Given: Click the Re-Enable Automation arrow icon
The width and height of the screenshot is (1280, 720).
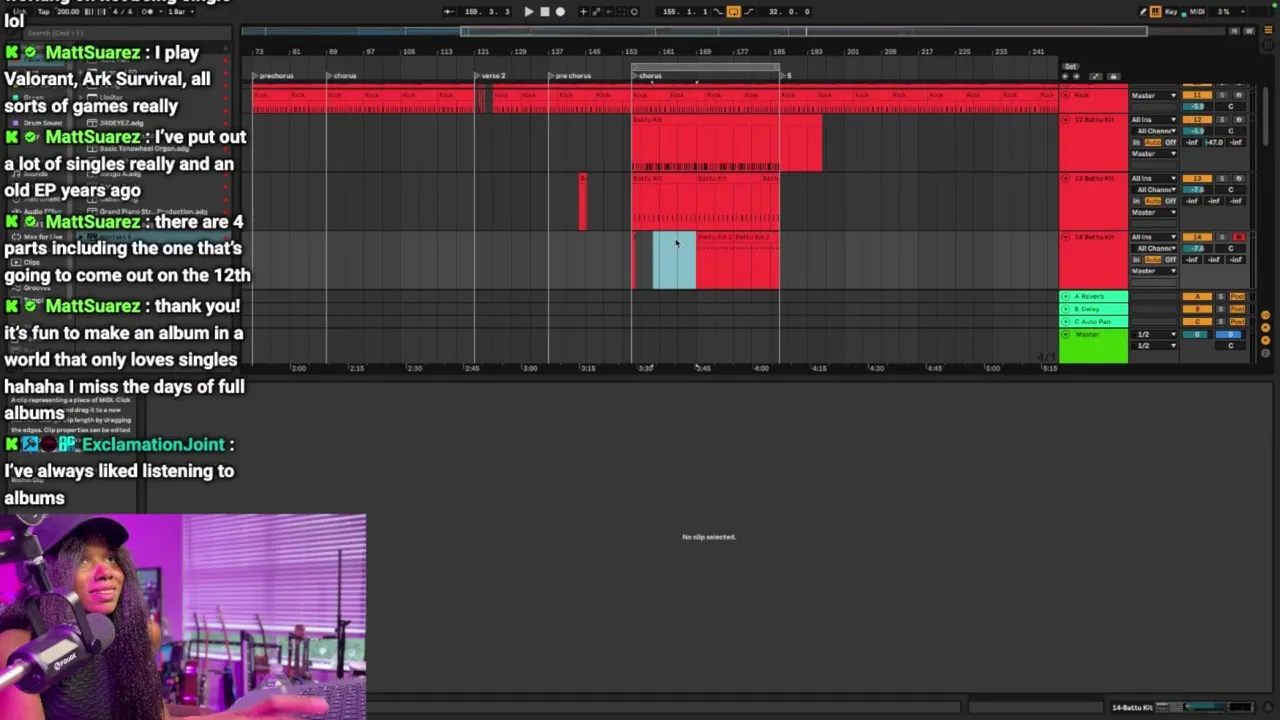Looking at the screenshot, I should (x=608, y=12).
